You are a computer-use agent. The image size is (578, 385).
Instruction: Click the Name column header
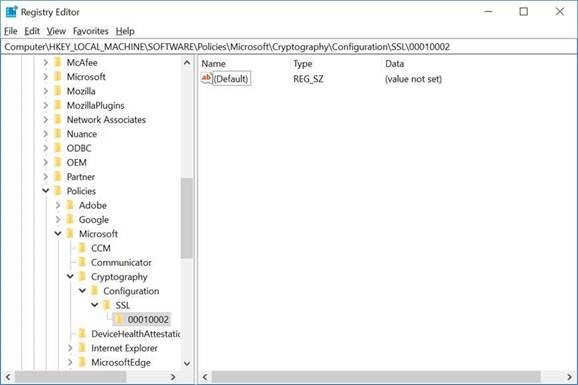[x=214, y=63]
